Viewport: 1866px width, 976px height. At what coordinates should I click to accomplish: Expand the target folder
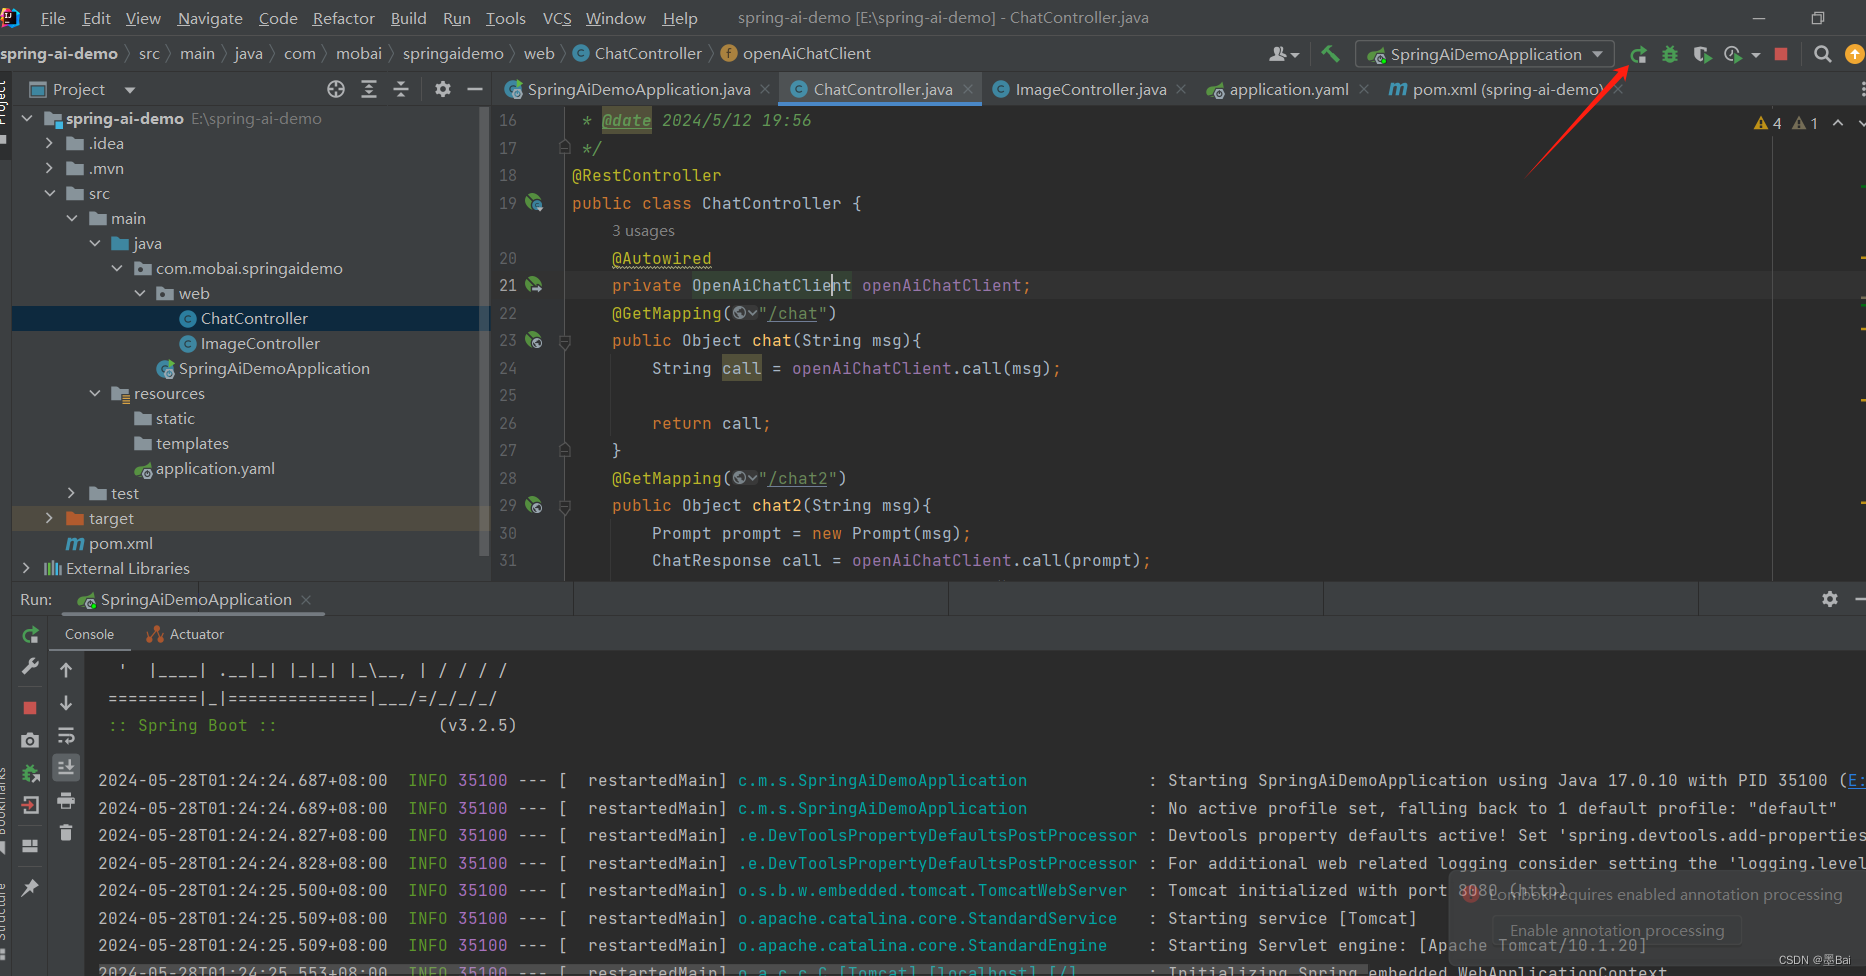pos(49,518)
